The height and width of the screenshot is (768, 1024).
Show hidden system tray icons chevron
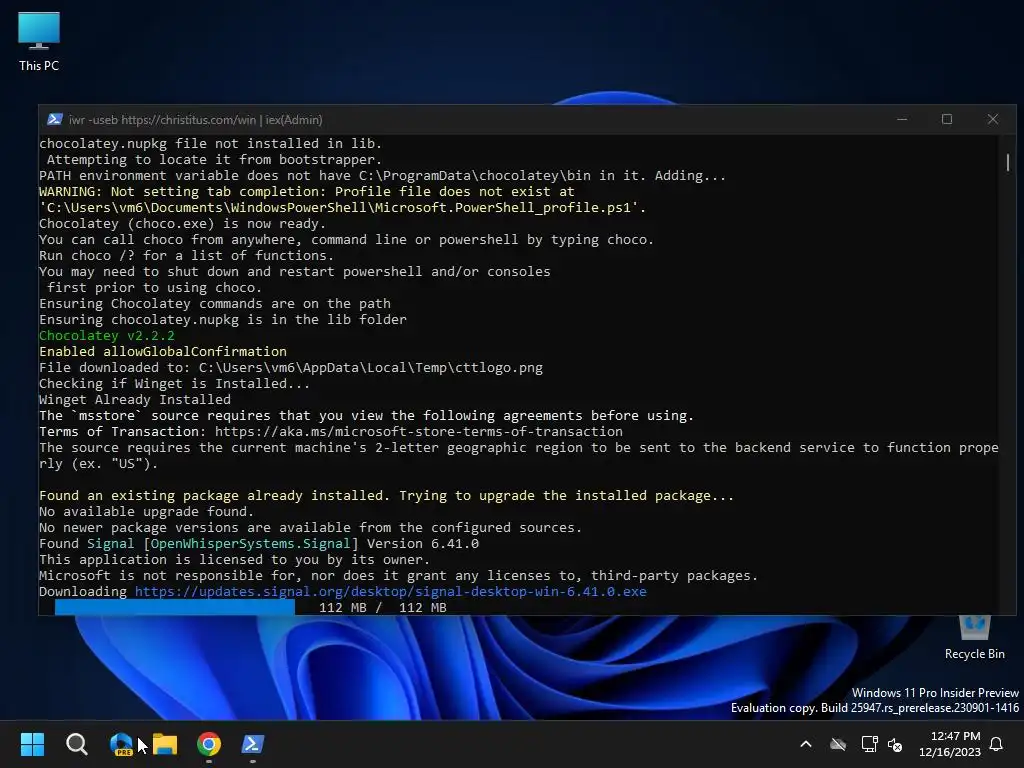click(806, 744)
